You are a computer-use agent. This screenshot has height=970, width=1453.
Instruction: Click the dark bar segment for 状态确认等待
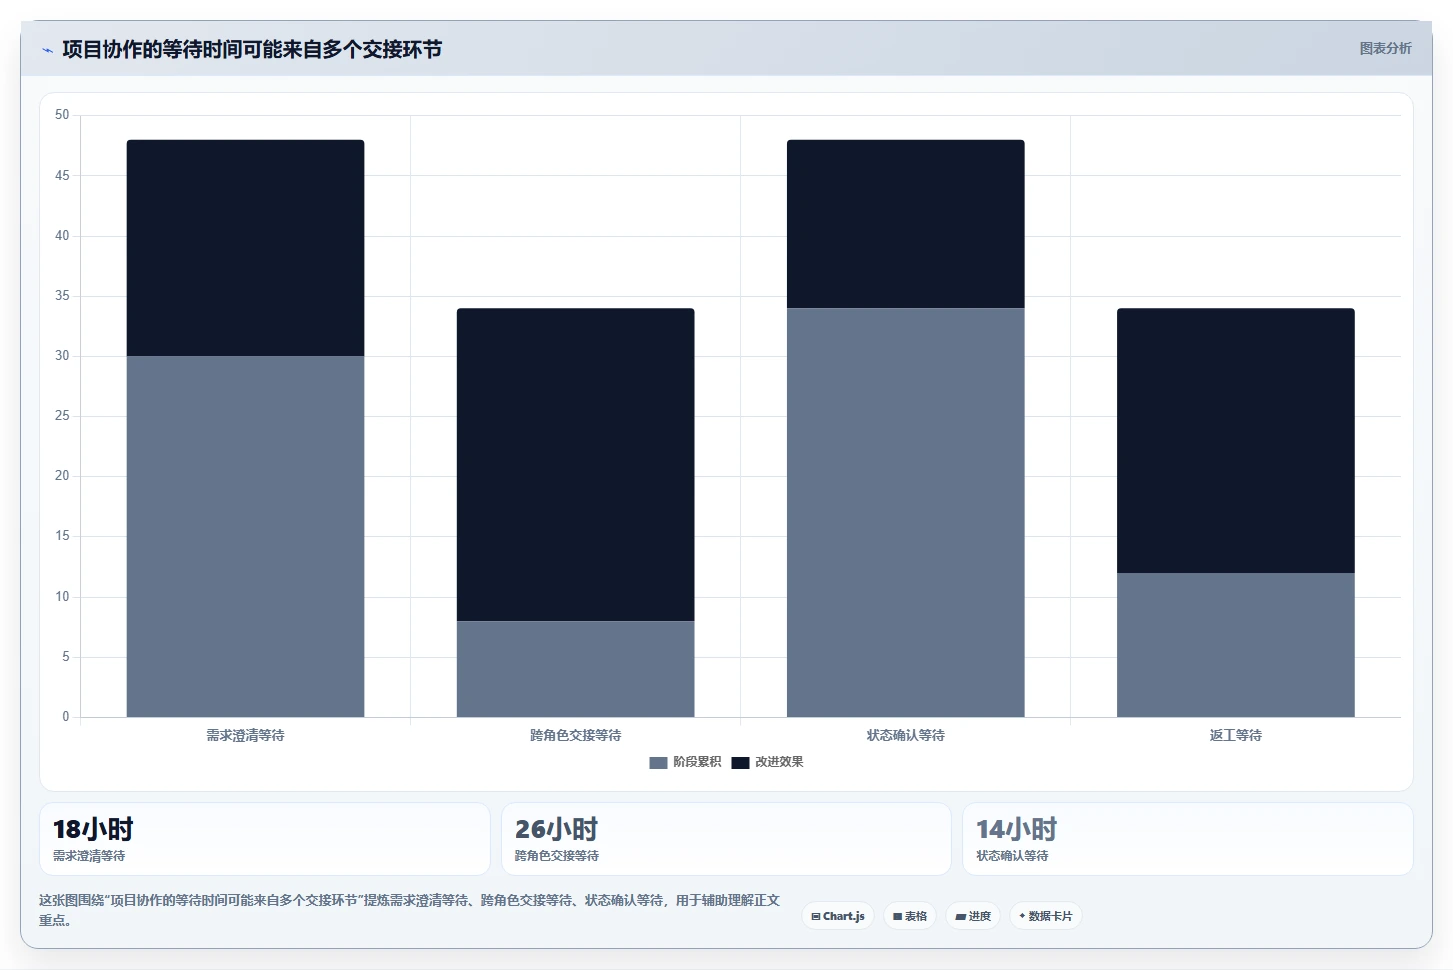tap(905, 224)
